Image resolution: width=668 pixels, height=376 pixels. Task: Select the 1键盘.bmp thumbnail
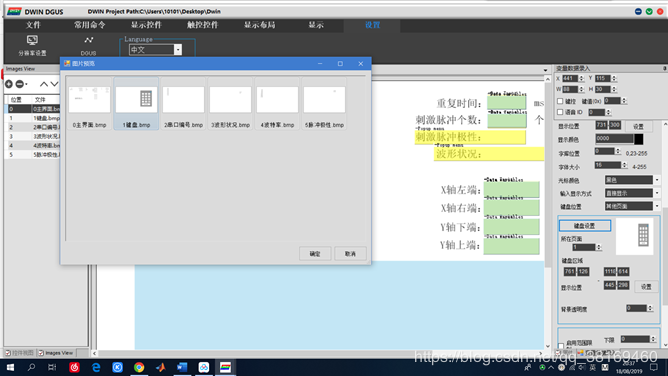pos(136,104)
